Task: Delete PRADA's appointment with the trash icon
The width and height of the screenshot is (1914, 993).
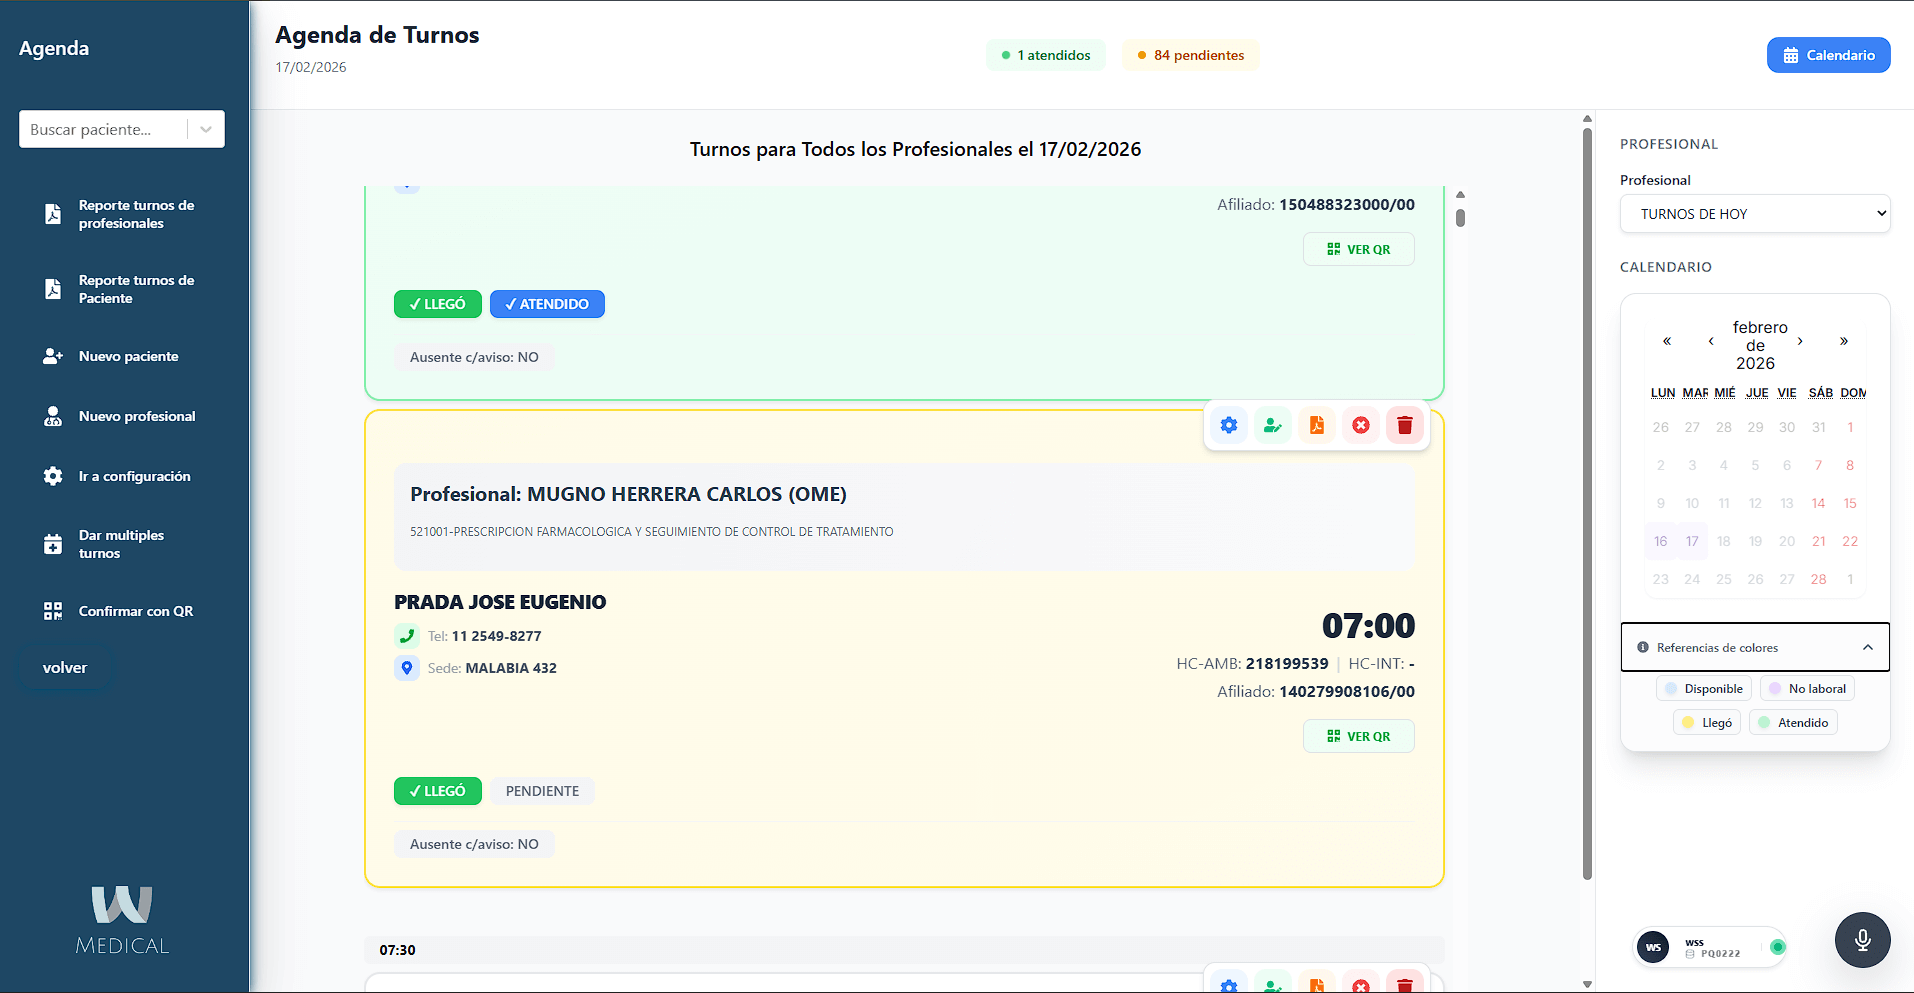Action: 1405,425
